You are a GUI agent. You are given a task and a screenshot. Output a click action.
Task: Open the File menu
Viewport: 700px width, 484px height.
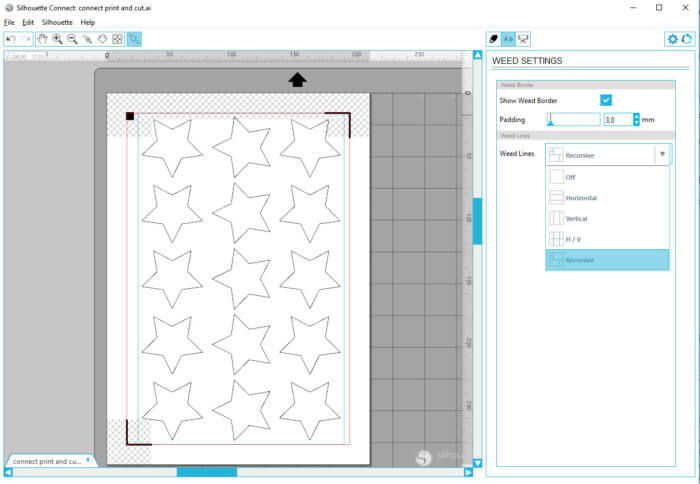click(9, 22)
